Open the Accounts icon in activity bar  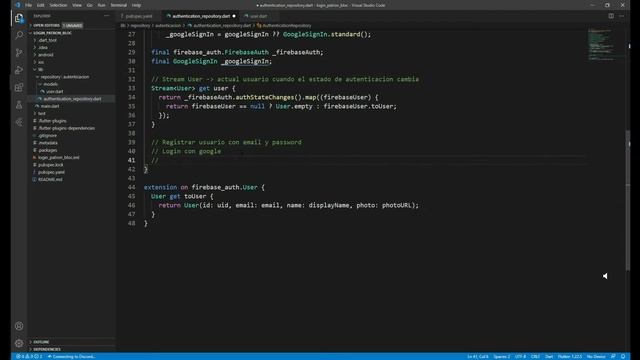pos(19,326)
